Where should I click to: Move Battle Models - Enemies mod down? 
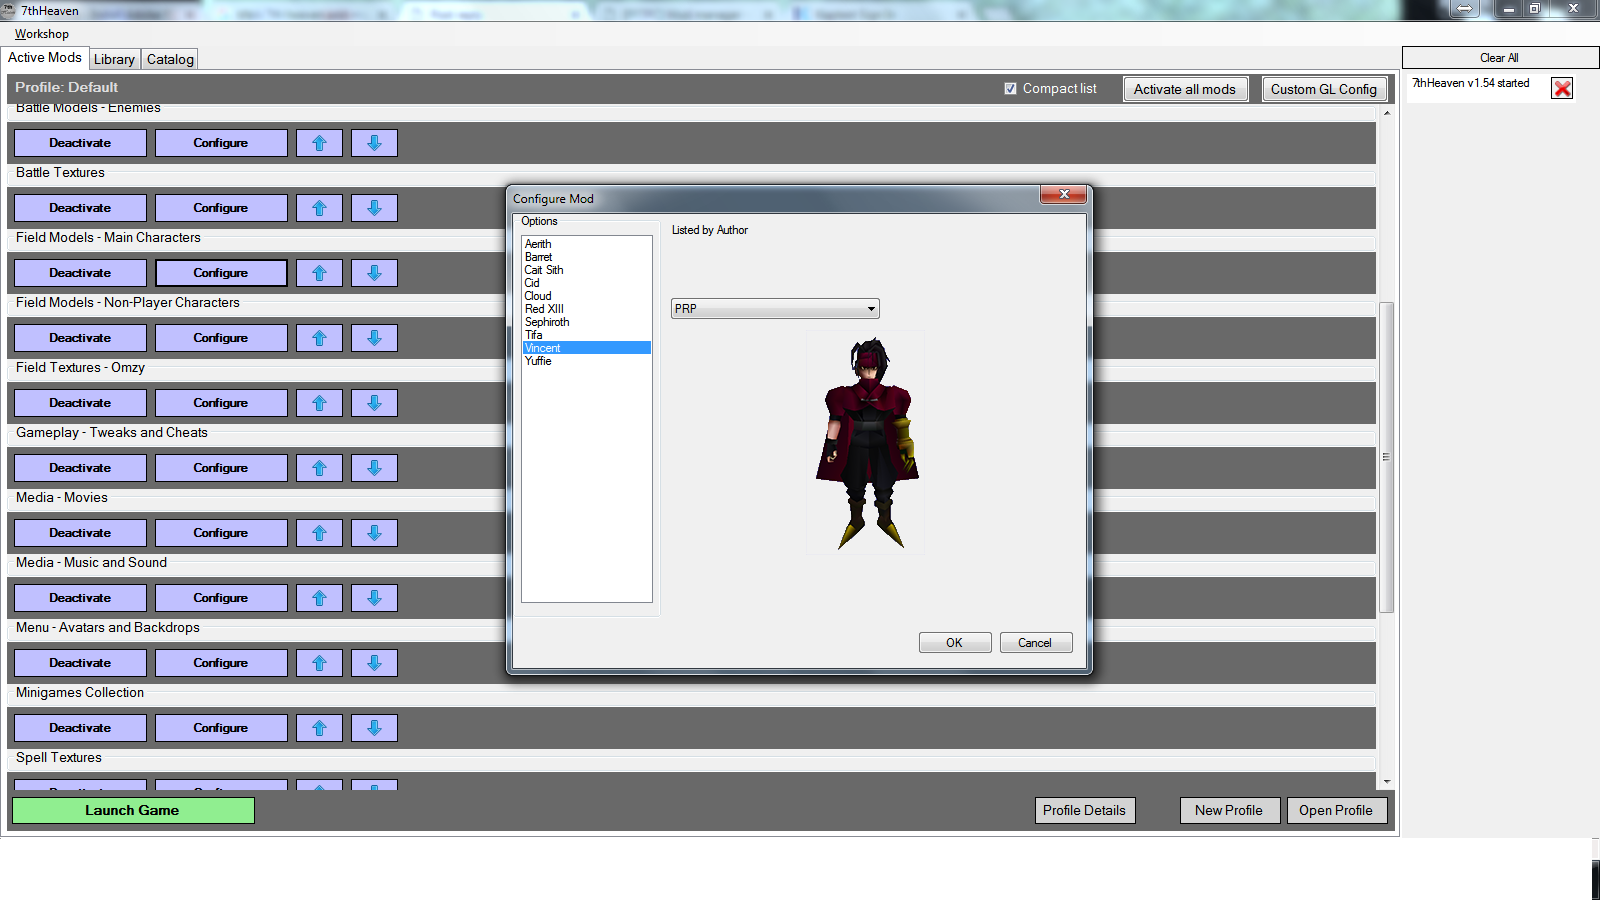point(374,143)
